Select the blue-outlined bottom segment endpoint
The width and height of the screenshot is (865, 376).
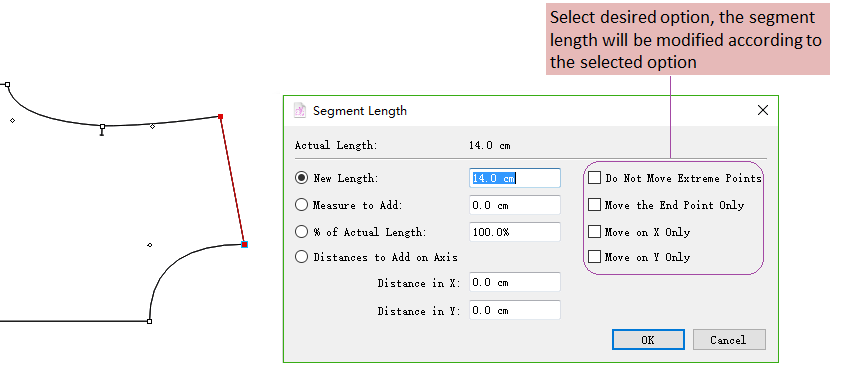tap(244, 244)
